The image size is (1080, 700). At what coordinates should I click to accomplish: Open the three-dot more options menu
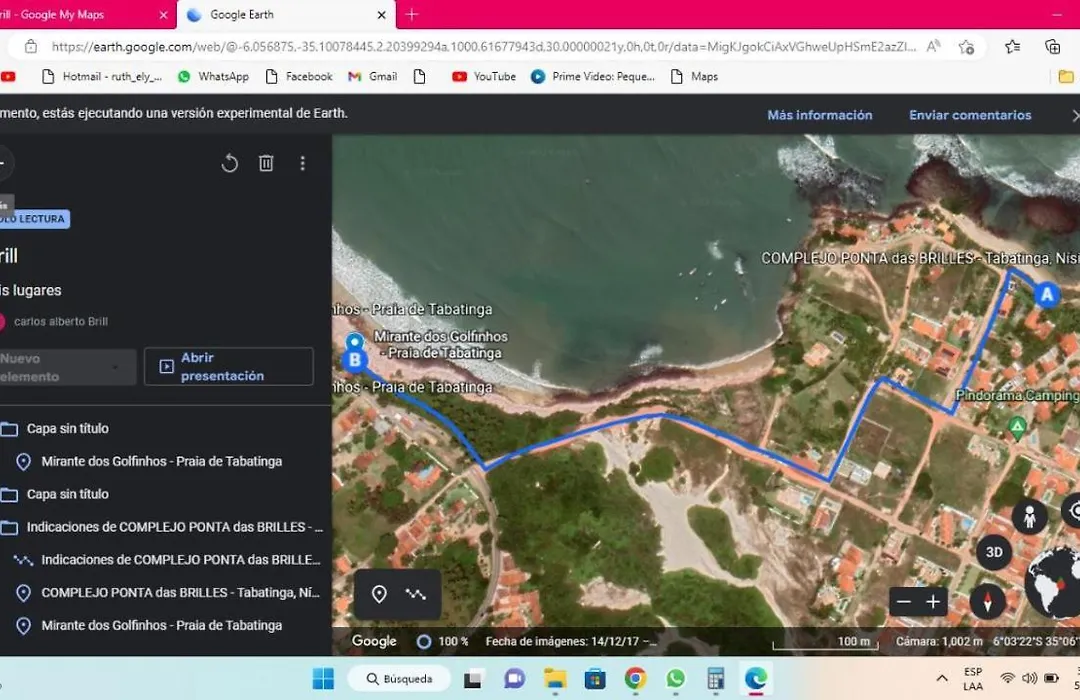(302, 163)
